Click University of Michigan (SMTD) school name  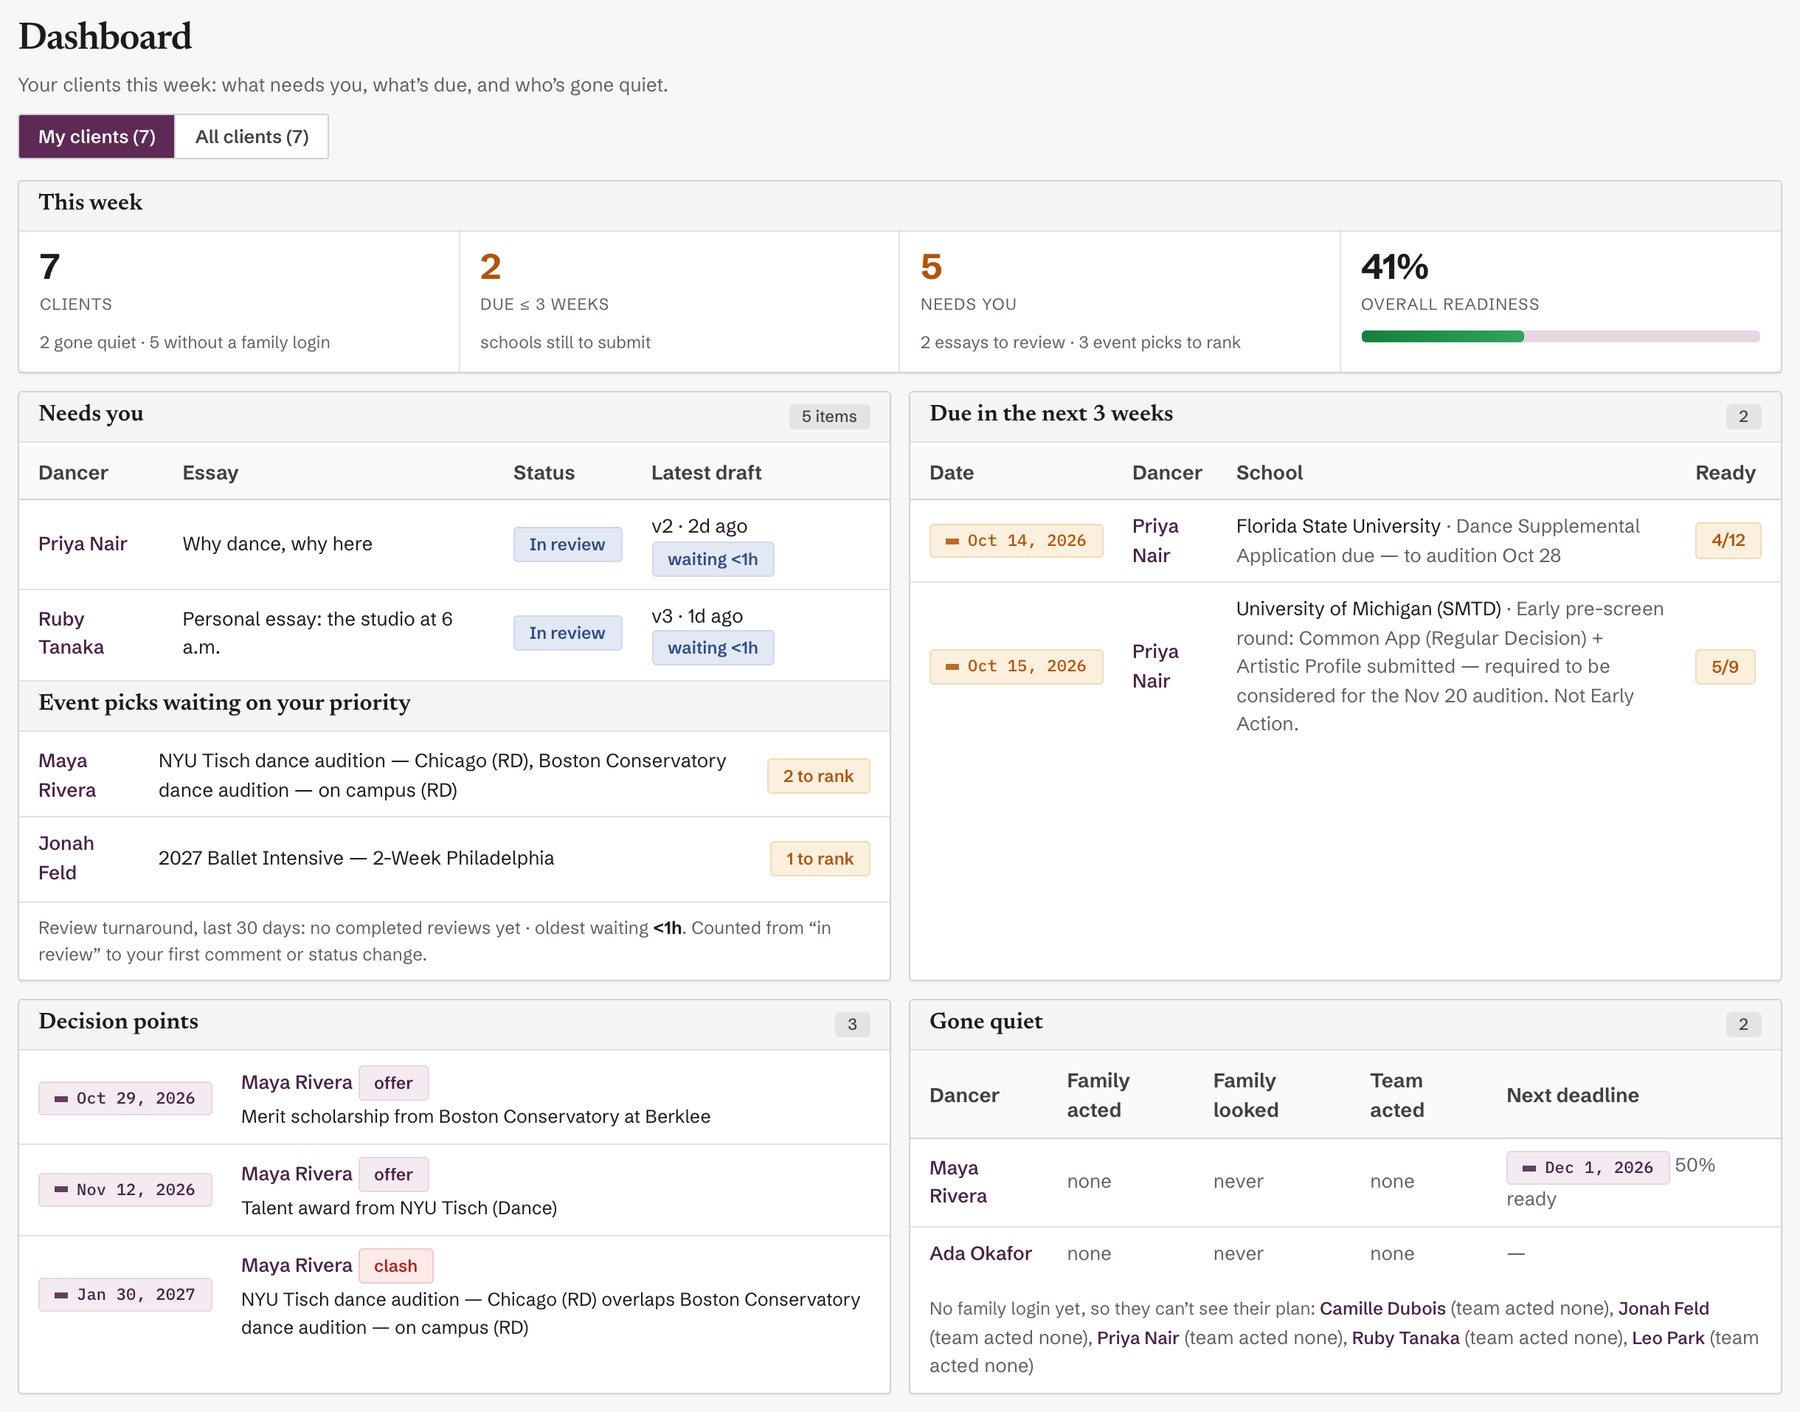click(x=1368, y=609)
